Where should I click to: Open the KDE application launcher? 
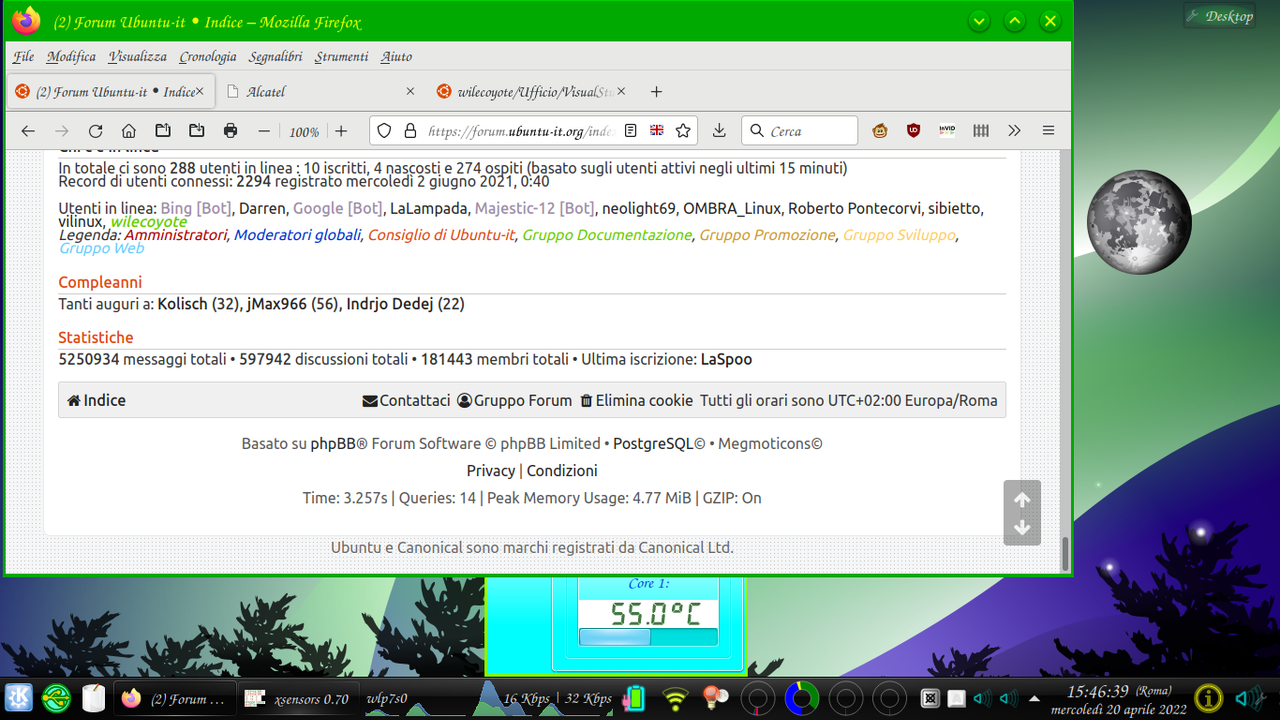[x=19, y=698]
